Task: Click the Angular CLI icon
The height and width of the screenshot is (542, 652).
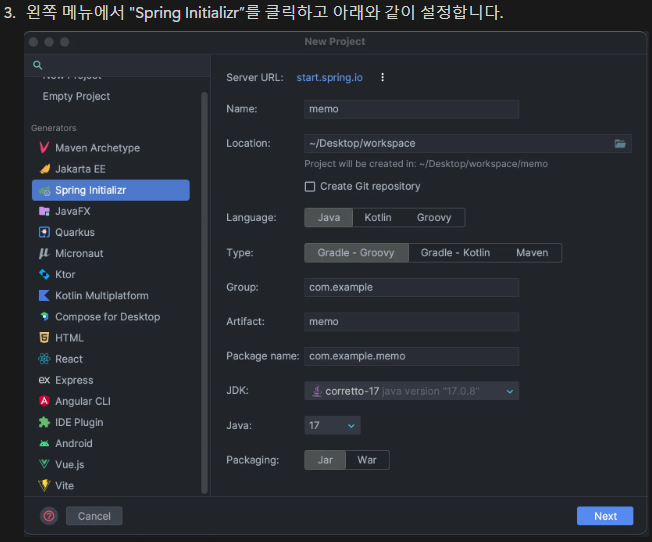Action: (44, 401)
